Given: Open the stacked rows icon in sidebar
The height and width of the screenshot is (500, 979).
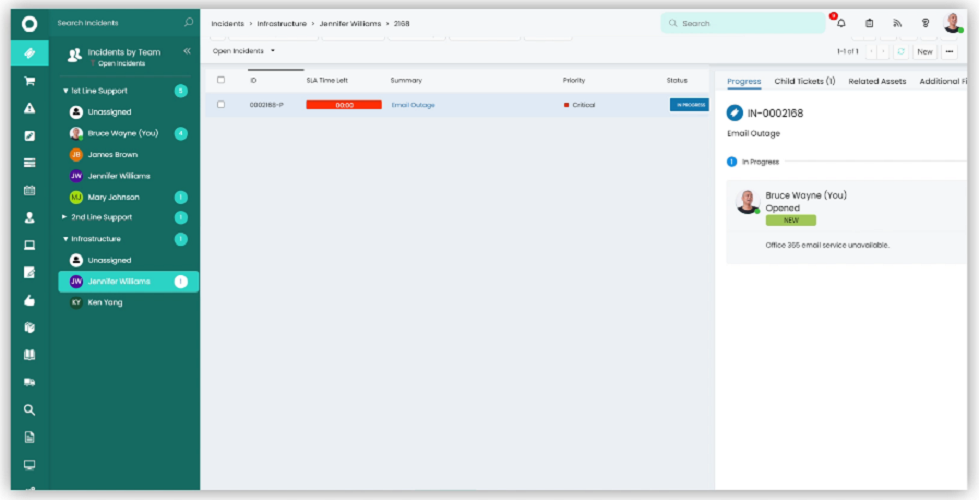Looking at the screenshot, I should pyautogui.click(x=29, y=163).
